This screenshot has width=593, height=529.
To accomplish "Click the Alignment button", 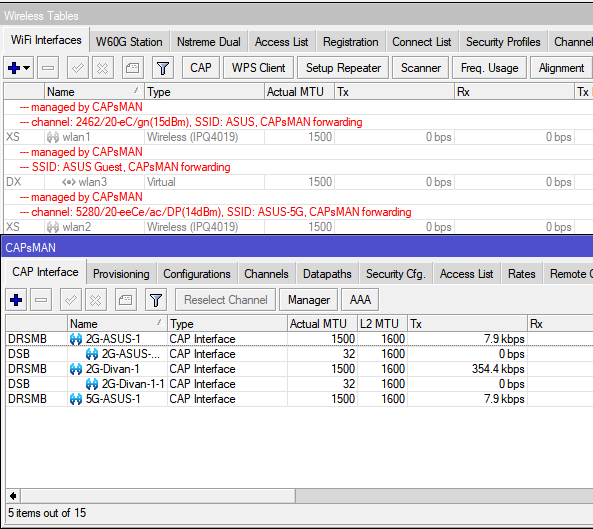I will pos(561,68).
